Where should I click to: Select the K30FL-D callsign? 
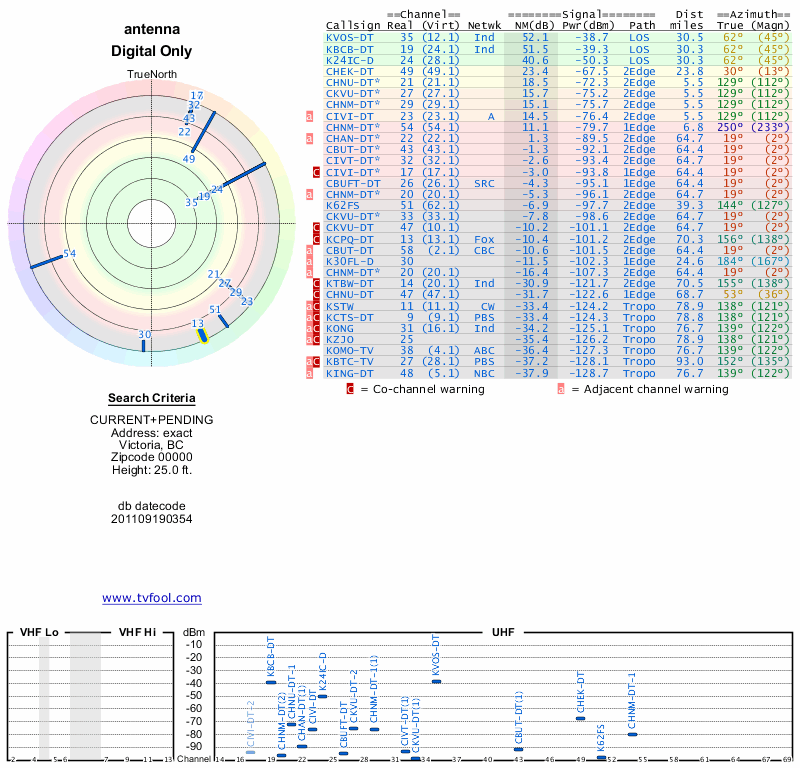coord(349,261)
